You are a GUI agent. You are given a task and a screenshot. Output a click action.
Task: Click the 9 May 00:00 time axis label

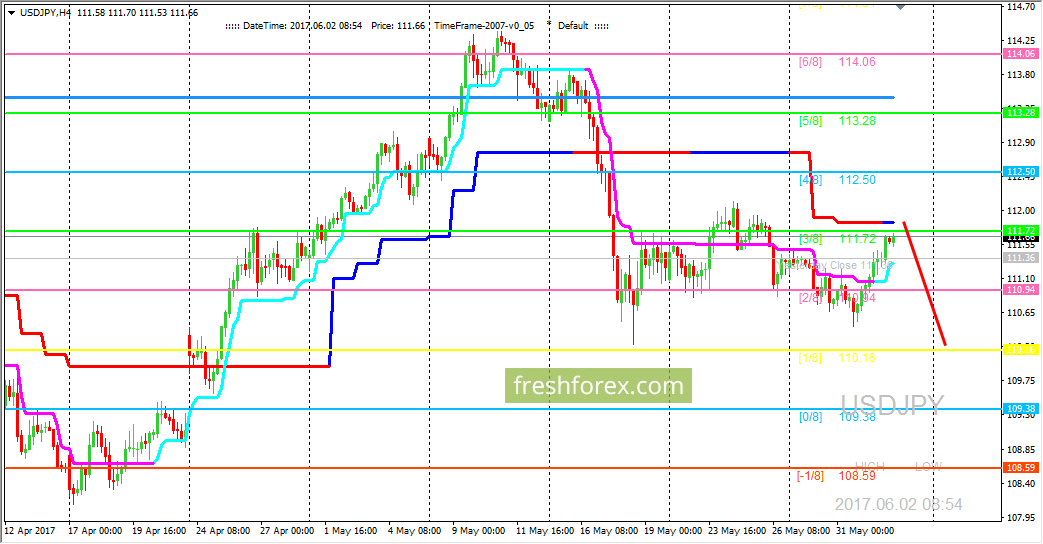[x=478, y=531]
